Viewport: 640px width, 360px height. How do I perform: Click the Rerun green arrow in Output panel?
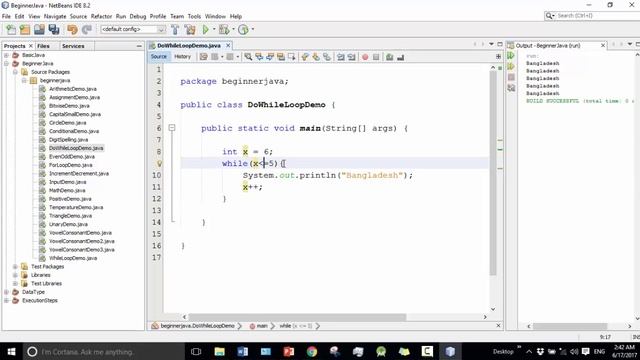click(x=511, y=56)
